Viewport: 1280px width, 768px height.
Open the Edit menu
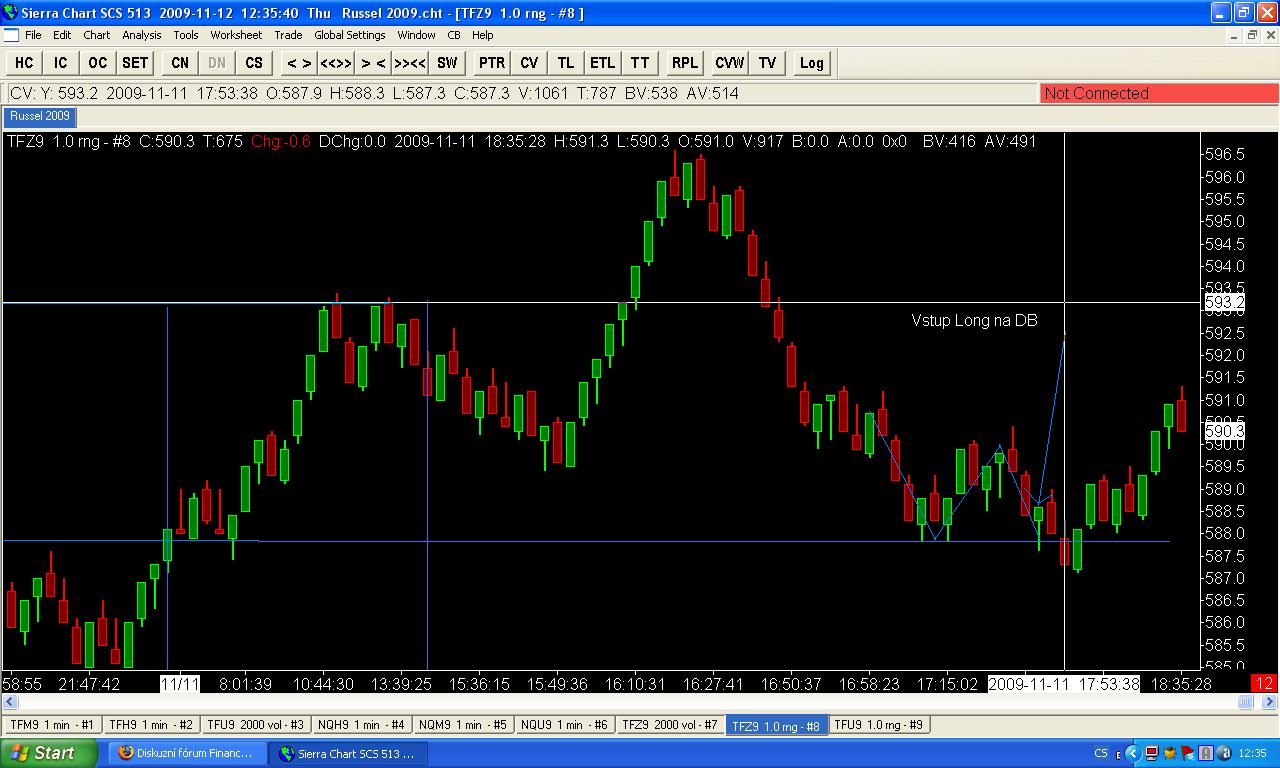(x=62, y=35)
